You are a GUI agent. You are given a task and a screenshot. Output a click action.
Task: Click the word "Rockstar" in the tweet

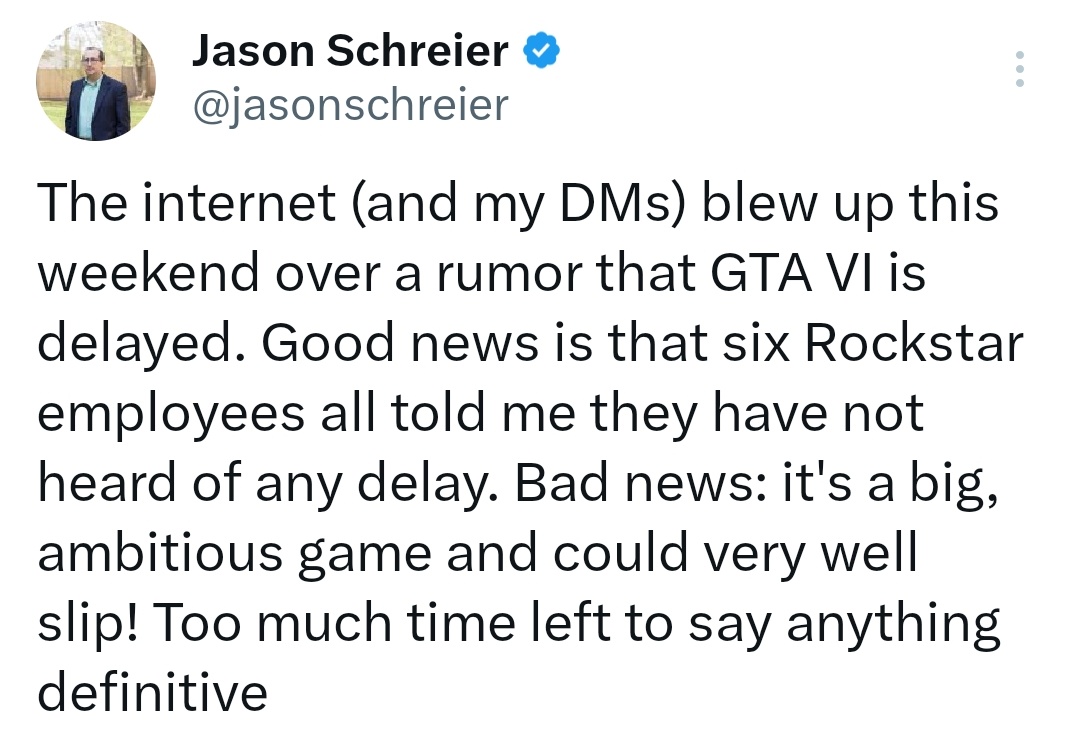click(x=914, y=343)
